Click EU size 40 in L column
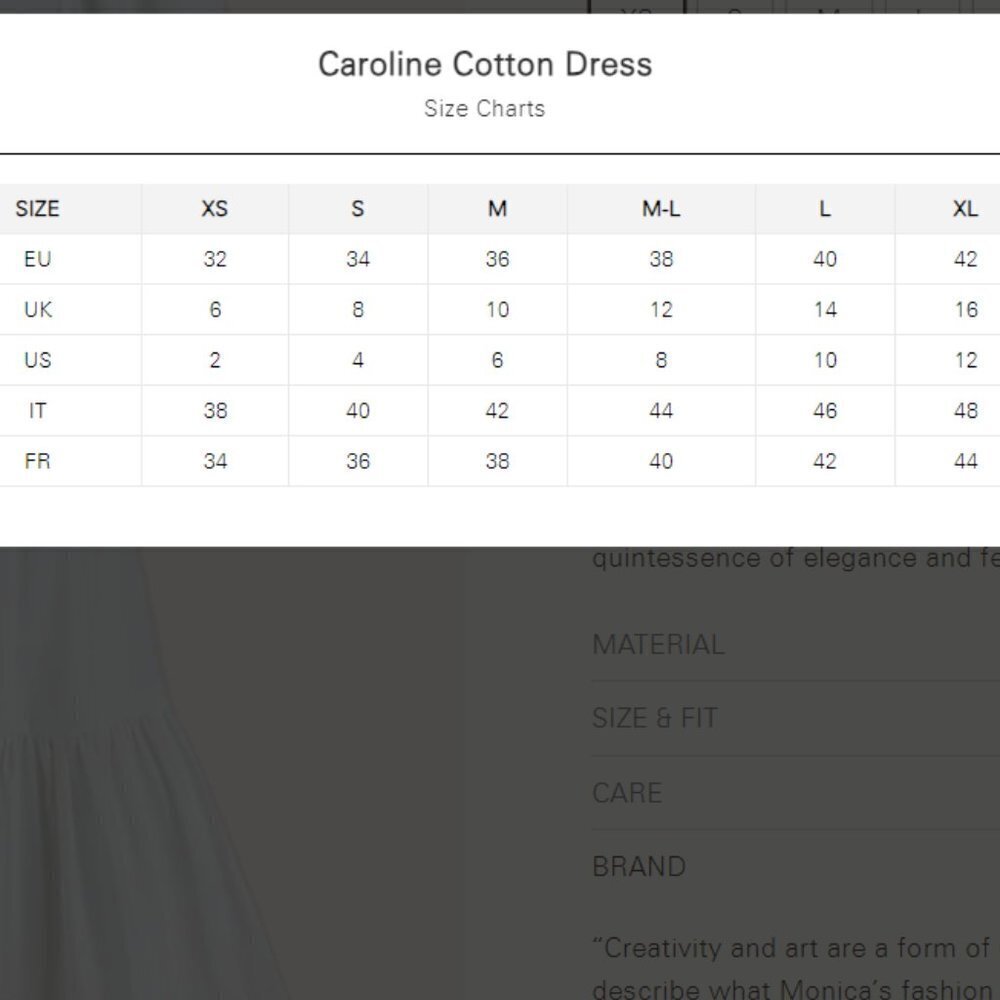 point(825,259)
